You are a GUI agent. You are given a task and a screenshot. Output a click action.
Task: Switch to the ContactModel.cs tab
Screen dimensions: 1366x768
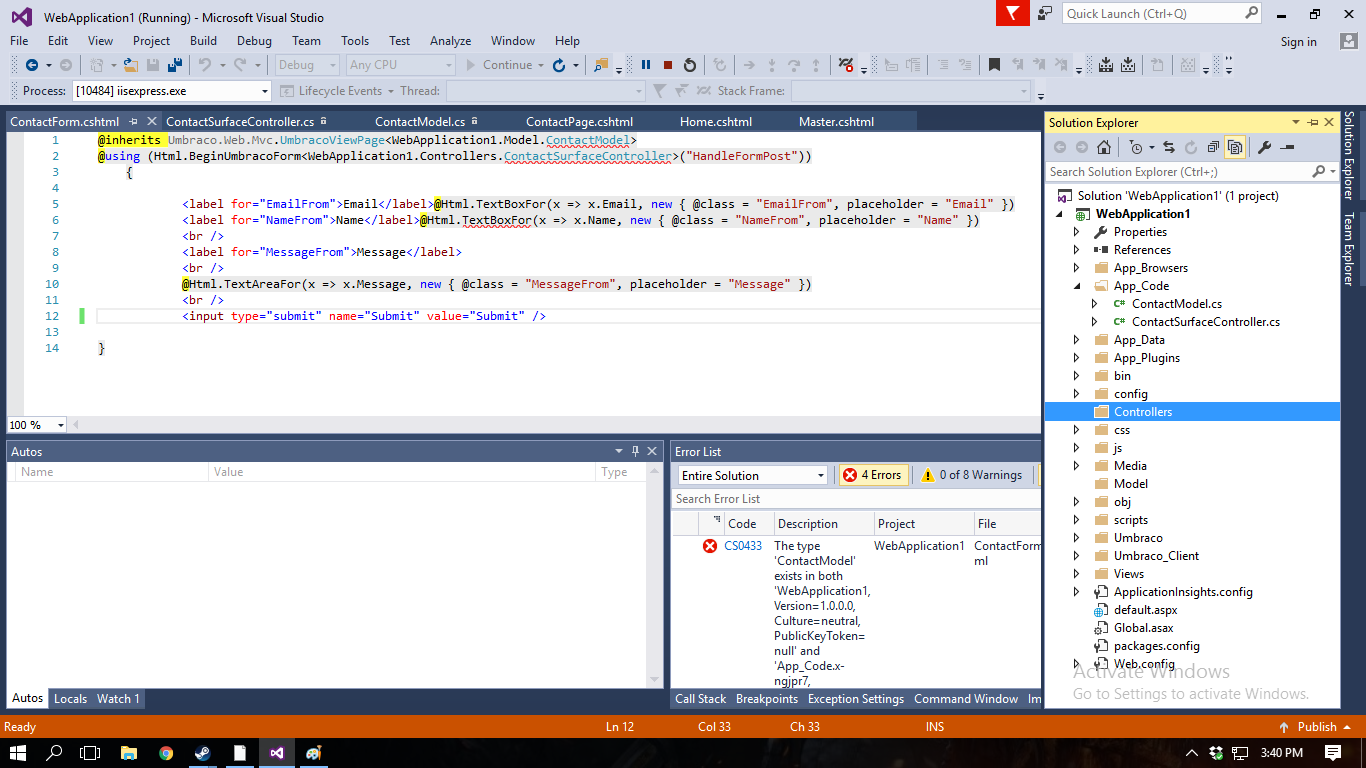(420, 122)
